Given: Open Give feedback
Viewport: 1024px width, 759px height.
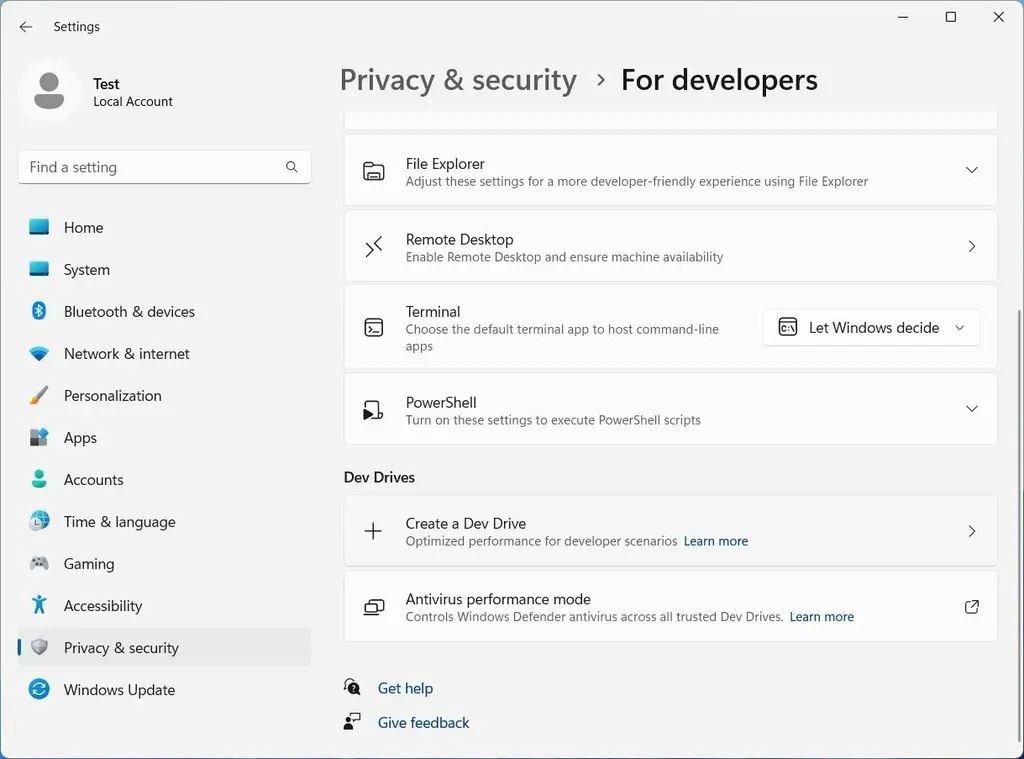Looking at the screenshot, I should [423, 722].
